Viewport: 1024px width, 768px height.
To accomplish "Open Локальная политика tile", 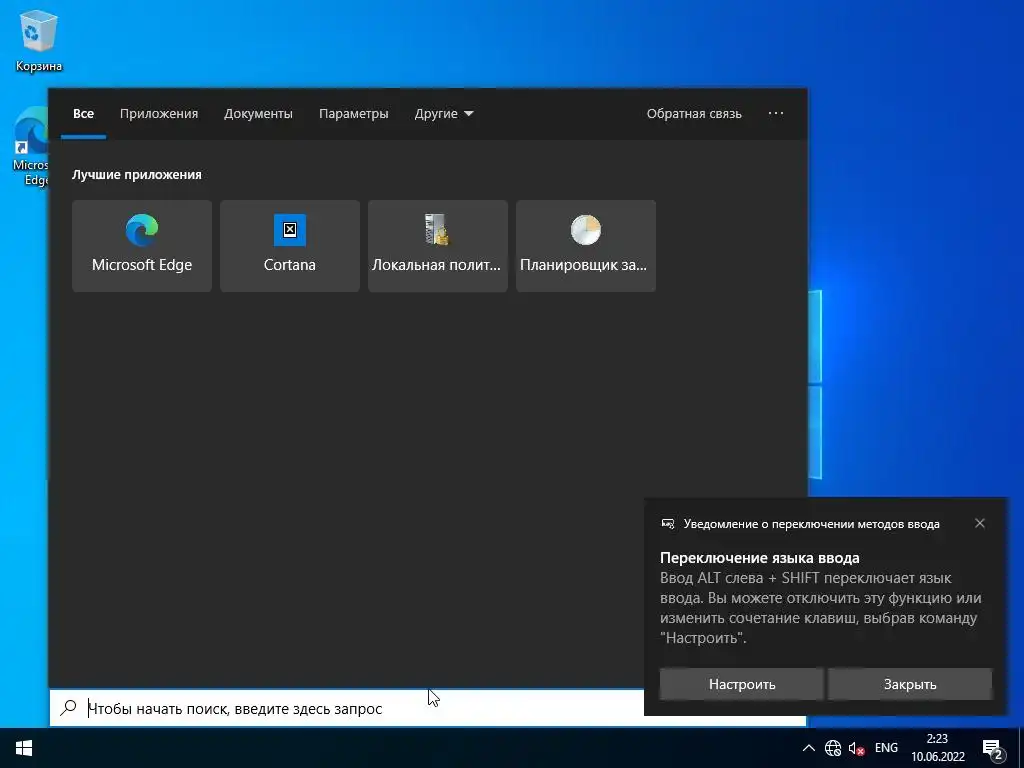I will pyautogui.click(x=438, y=246).
